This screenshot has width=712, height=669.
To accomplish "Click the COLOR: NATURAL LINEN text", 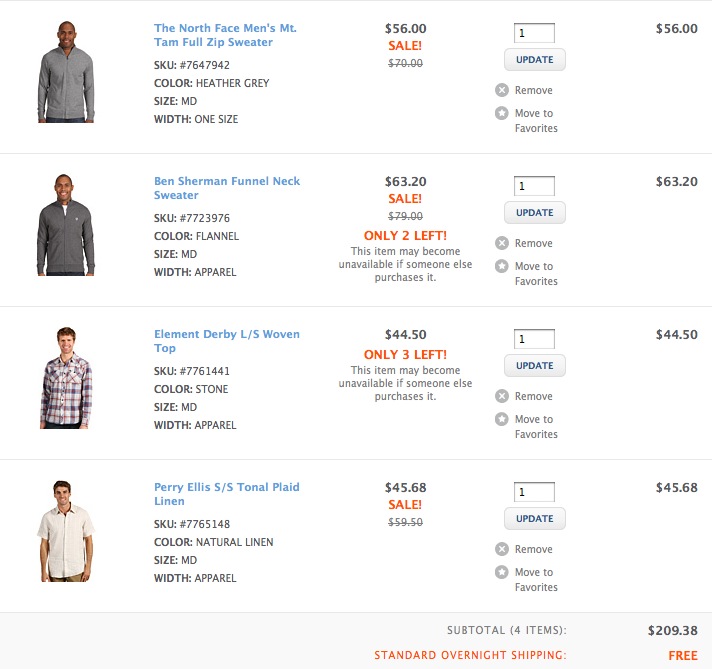I will coord(213,542).
